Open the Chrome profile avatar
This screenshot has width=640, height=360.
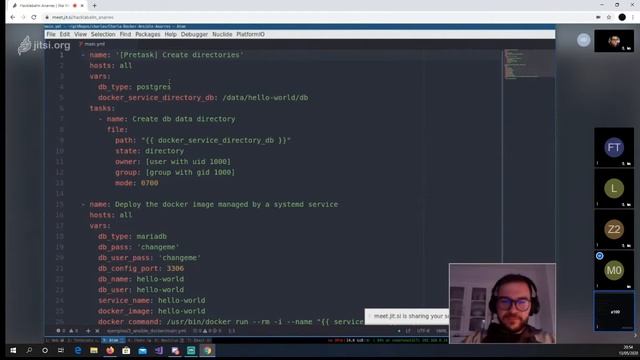click(x=622, y=17)
